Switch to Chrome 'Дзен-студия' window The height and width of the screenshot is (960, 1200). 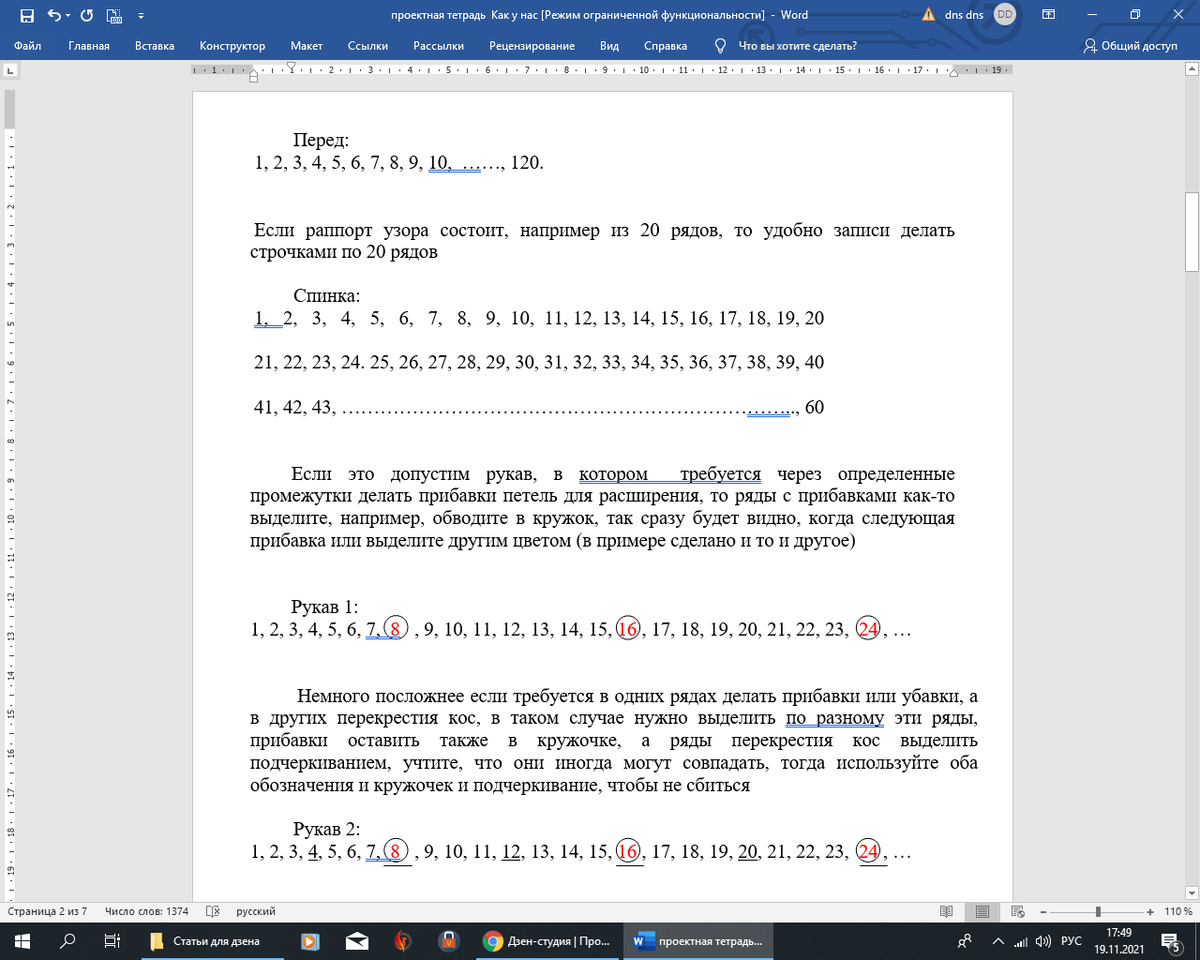click(x=547, y=941)
